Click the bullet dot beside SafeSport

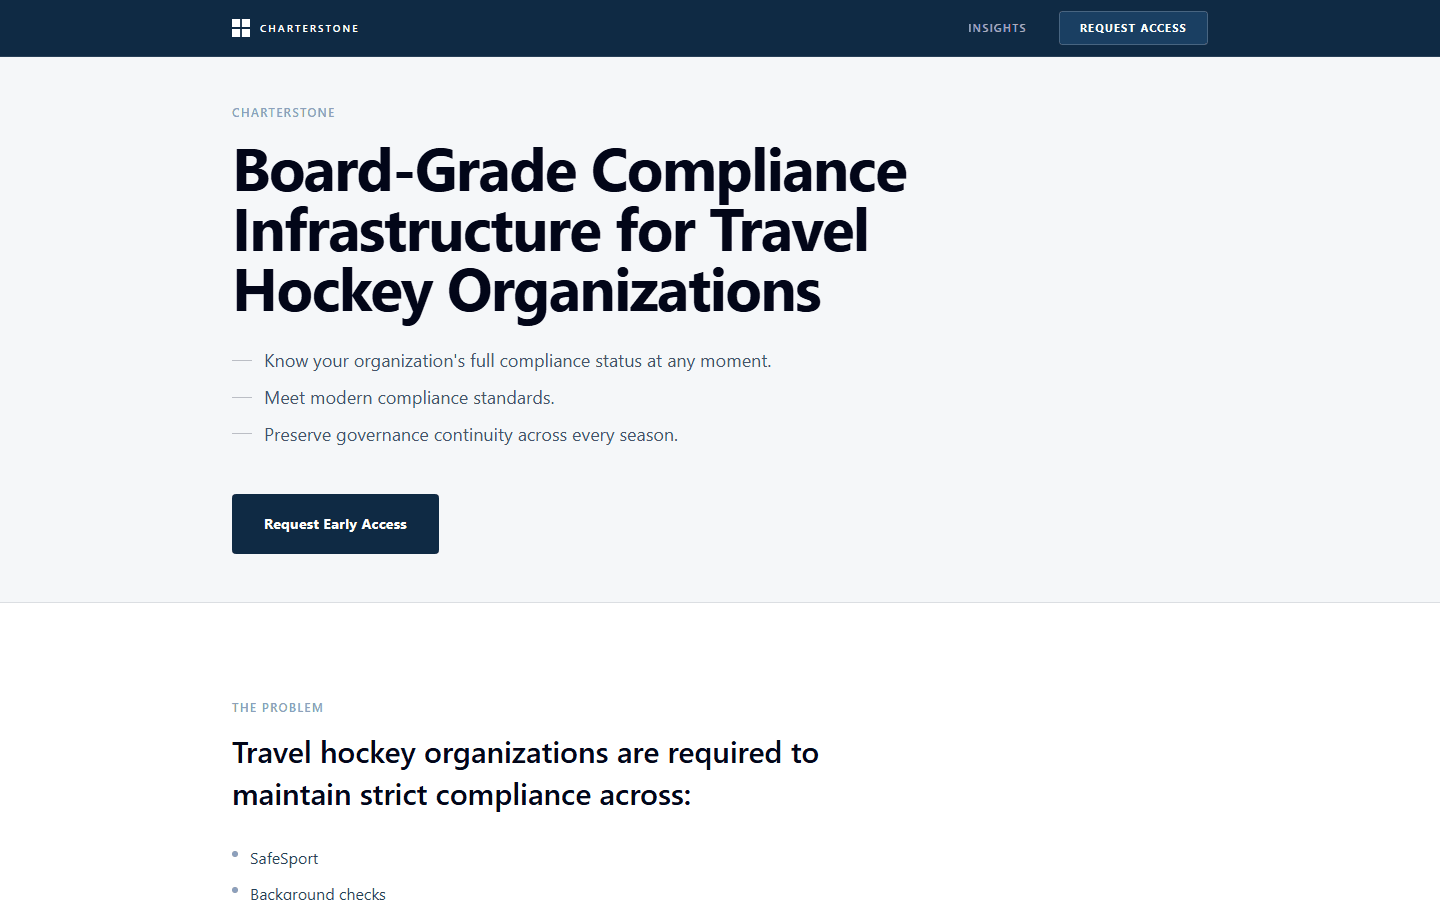pos(235,854)
